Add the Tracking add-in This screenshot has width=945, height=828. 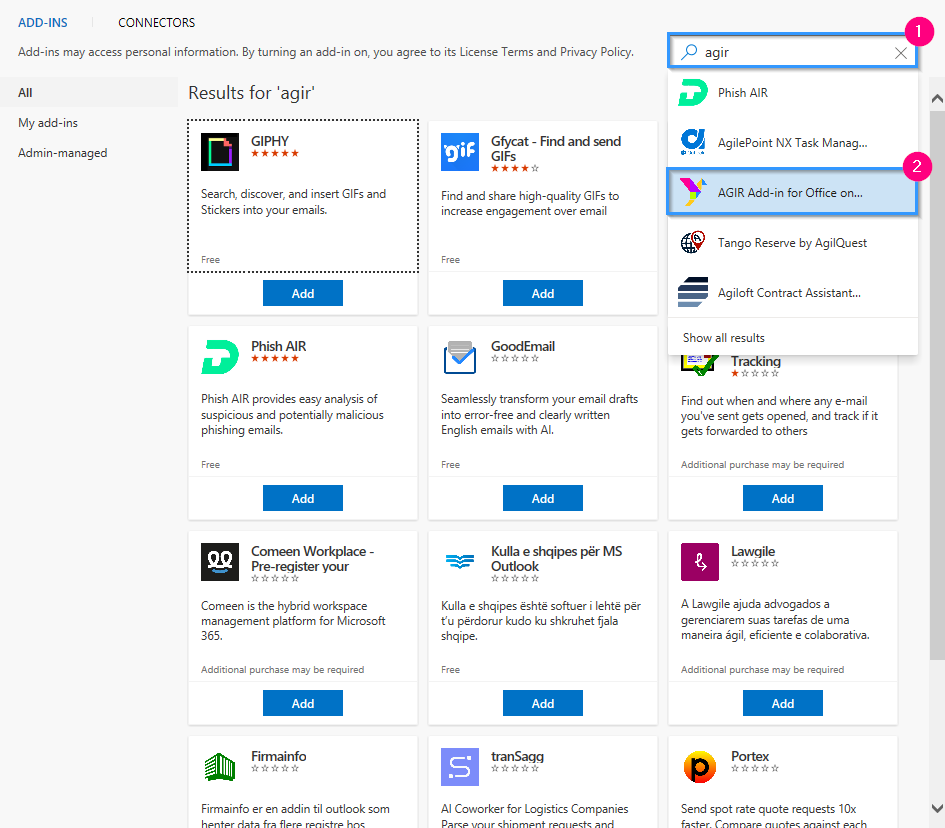pyautogui.click(x=782, y=498)
